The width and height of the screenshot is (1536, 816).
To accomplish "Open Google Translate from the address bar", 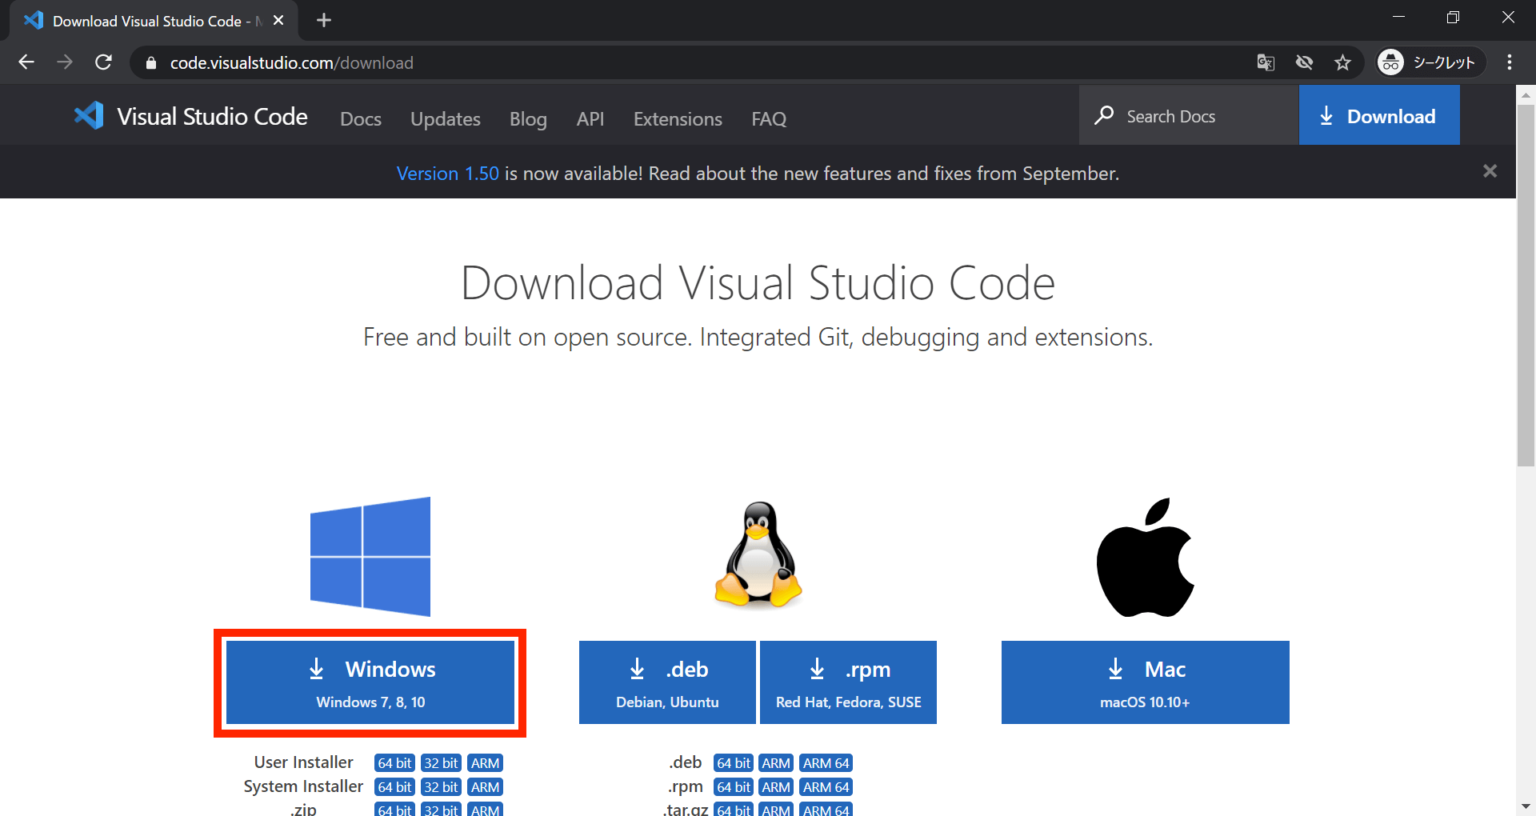I will pos(1265,62).
